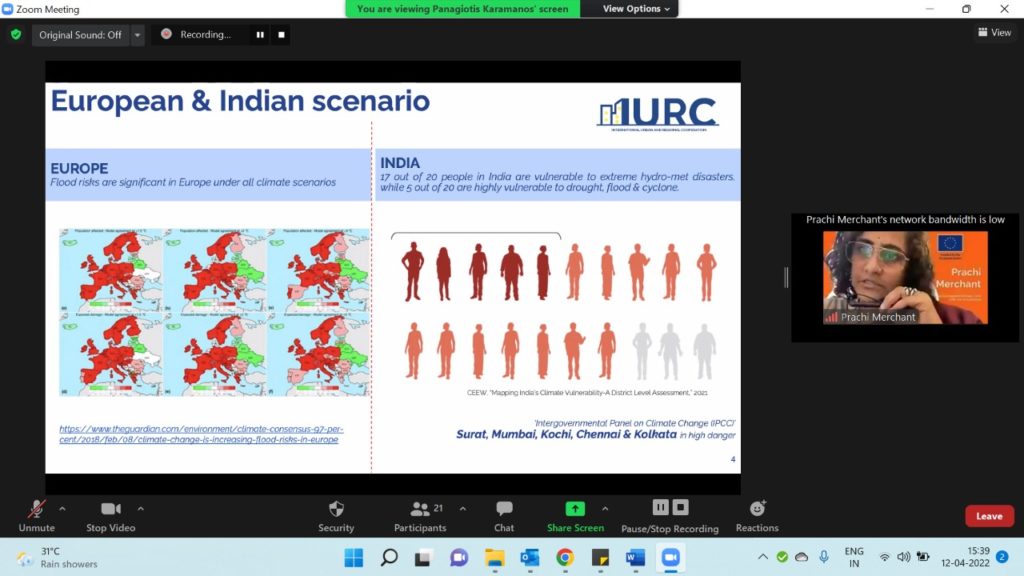Pause recording from top recording bar

260,35
